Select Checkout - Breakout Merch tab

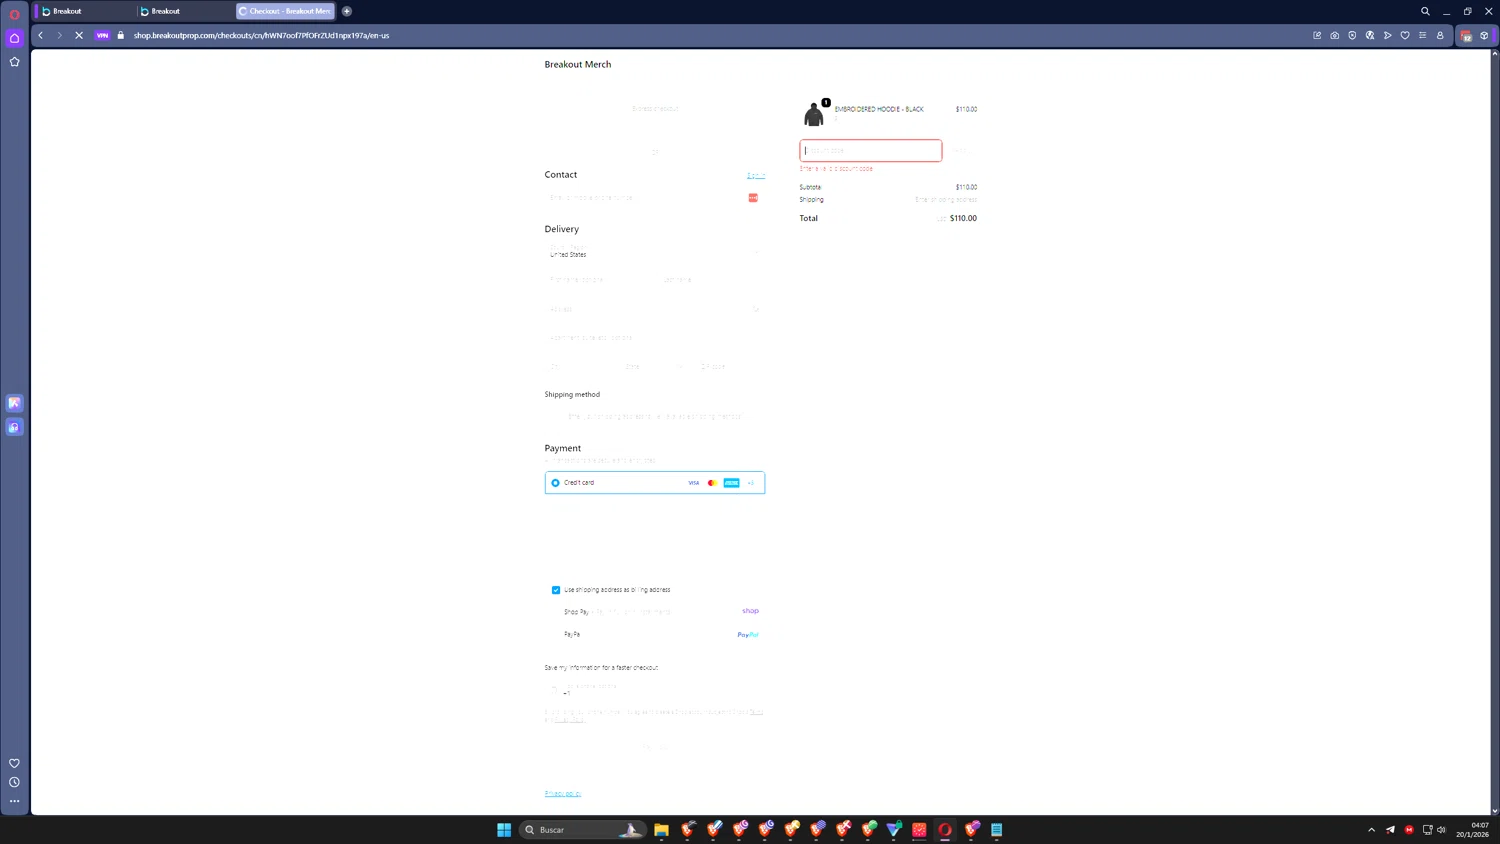(x=285, y=11)
